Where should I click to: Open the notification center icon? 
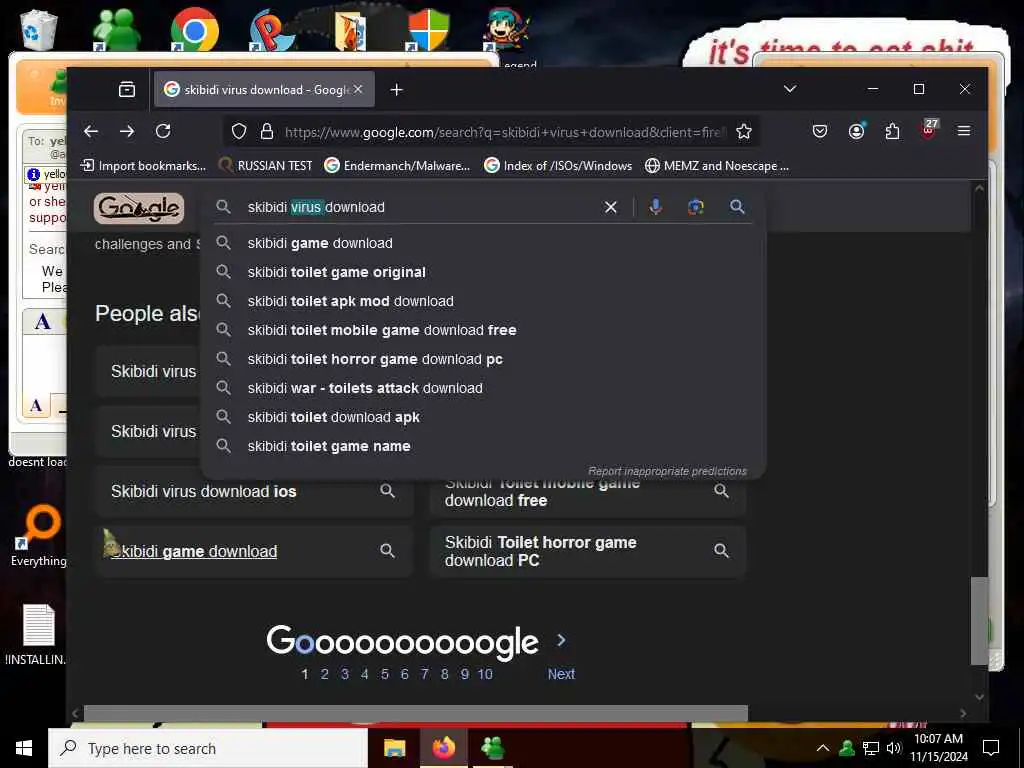[991, 748]
